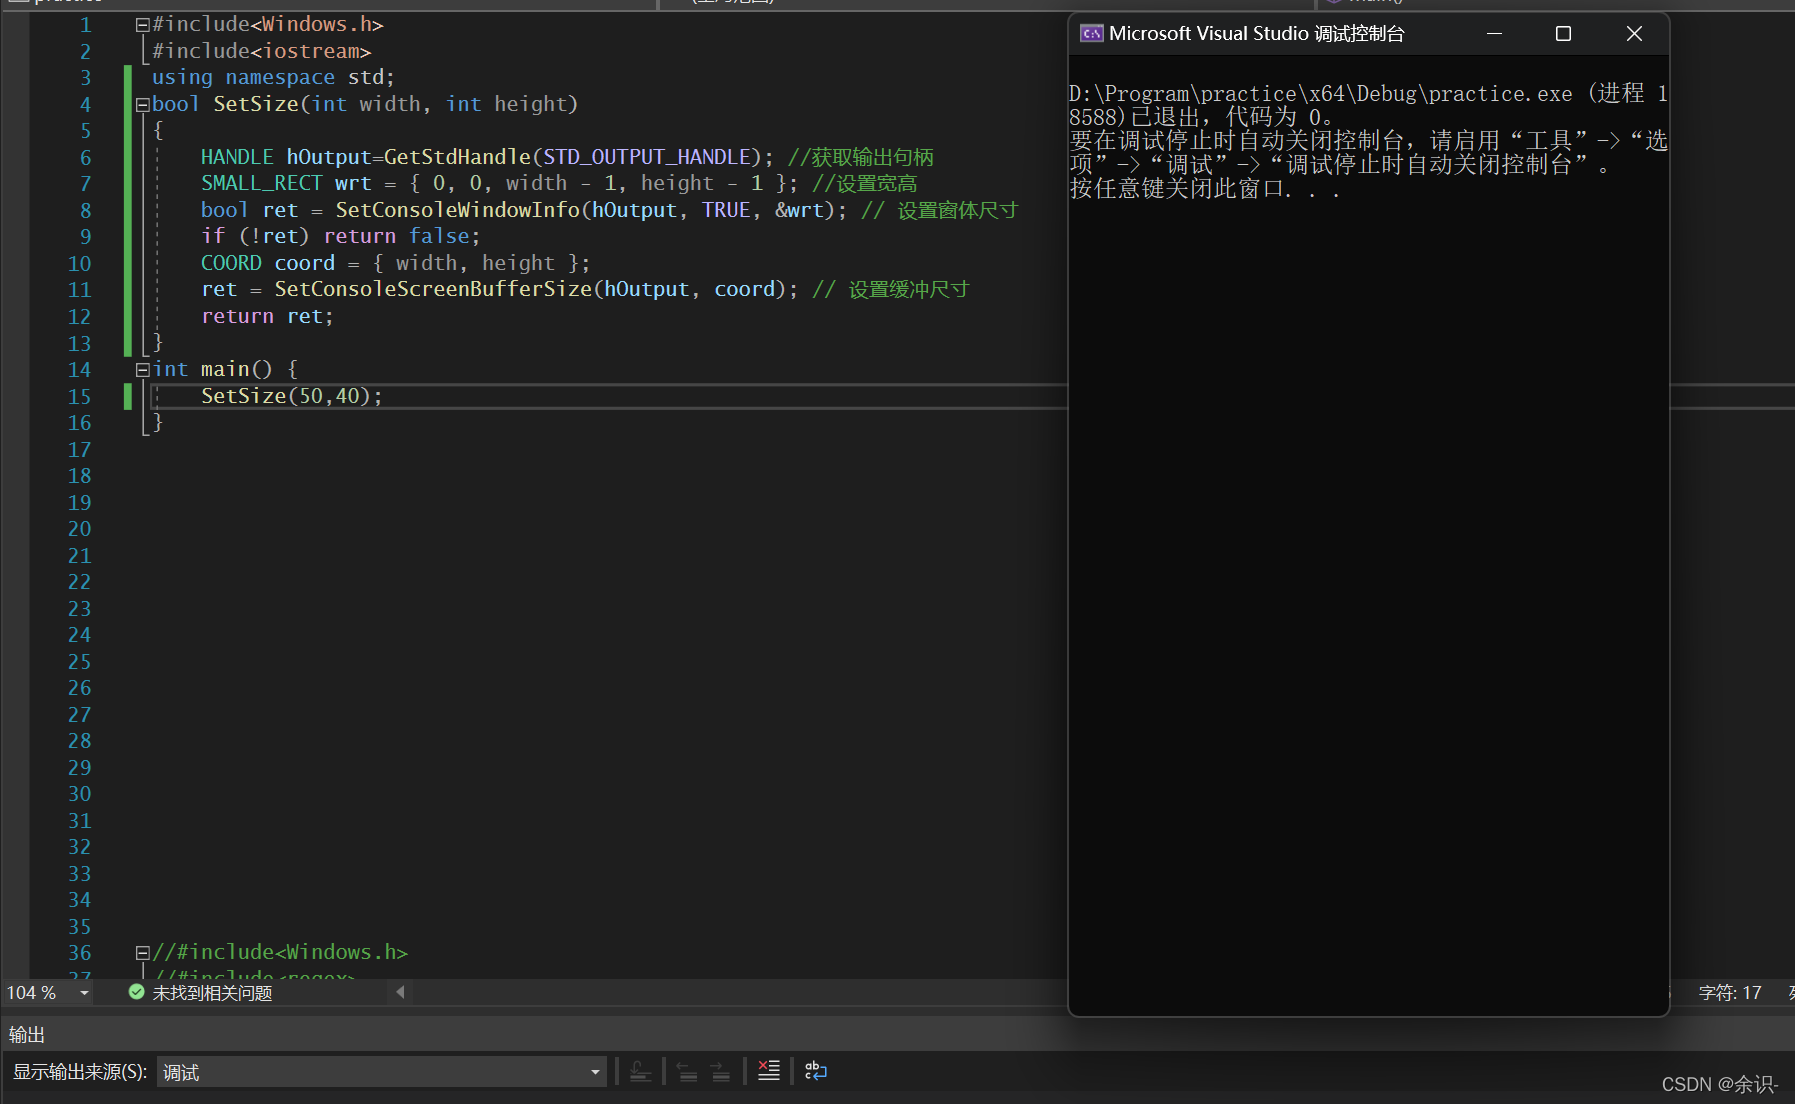
Task: Collapse the #include block at line 1
Action: point(142,25)
